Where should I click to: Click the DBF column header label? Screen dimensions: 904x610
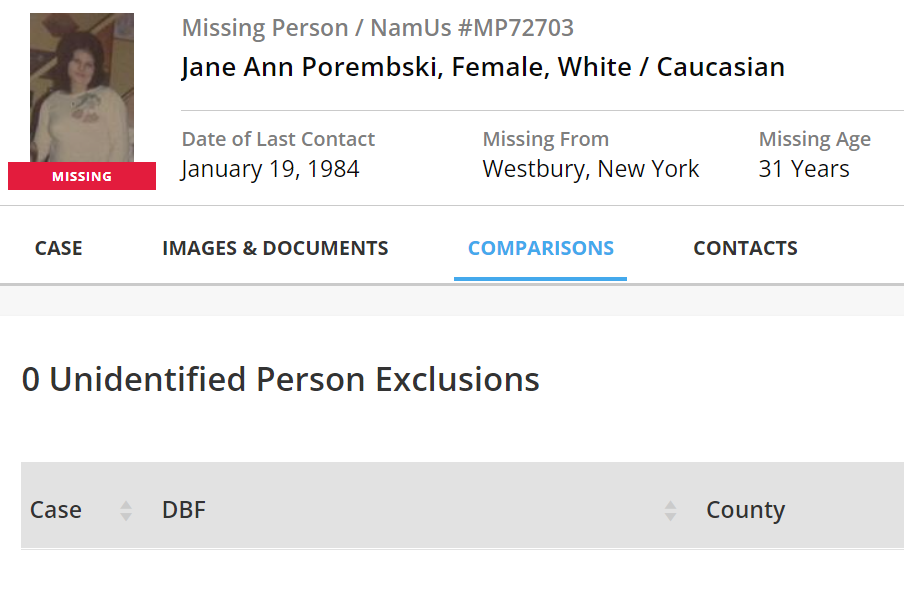(184, 510)
